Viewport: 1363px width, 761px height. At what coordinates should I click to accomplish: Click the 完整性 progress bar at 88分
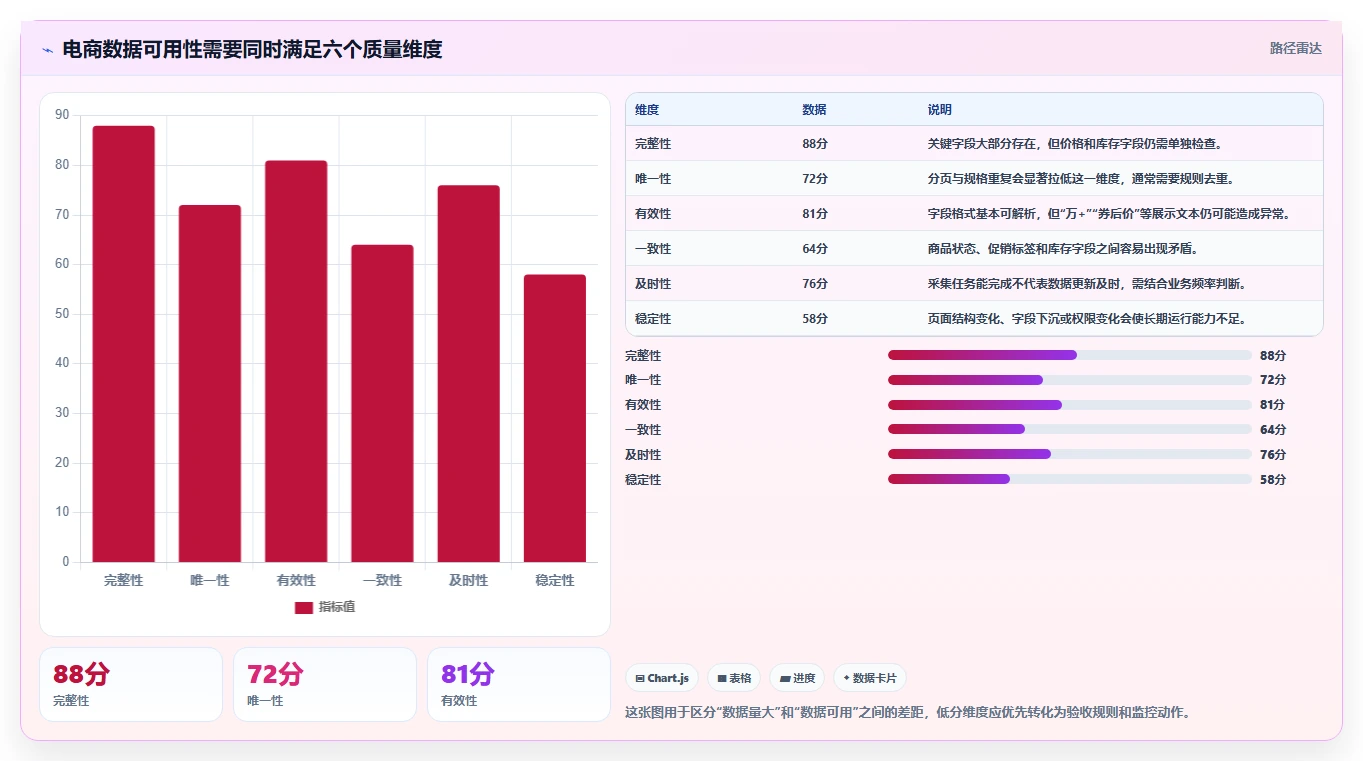[1070, 355]
